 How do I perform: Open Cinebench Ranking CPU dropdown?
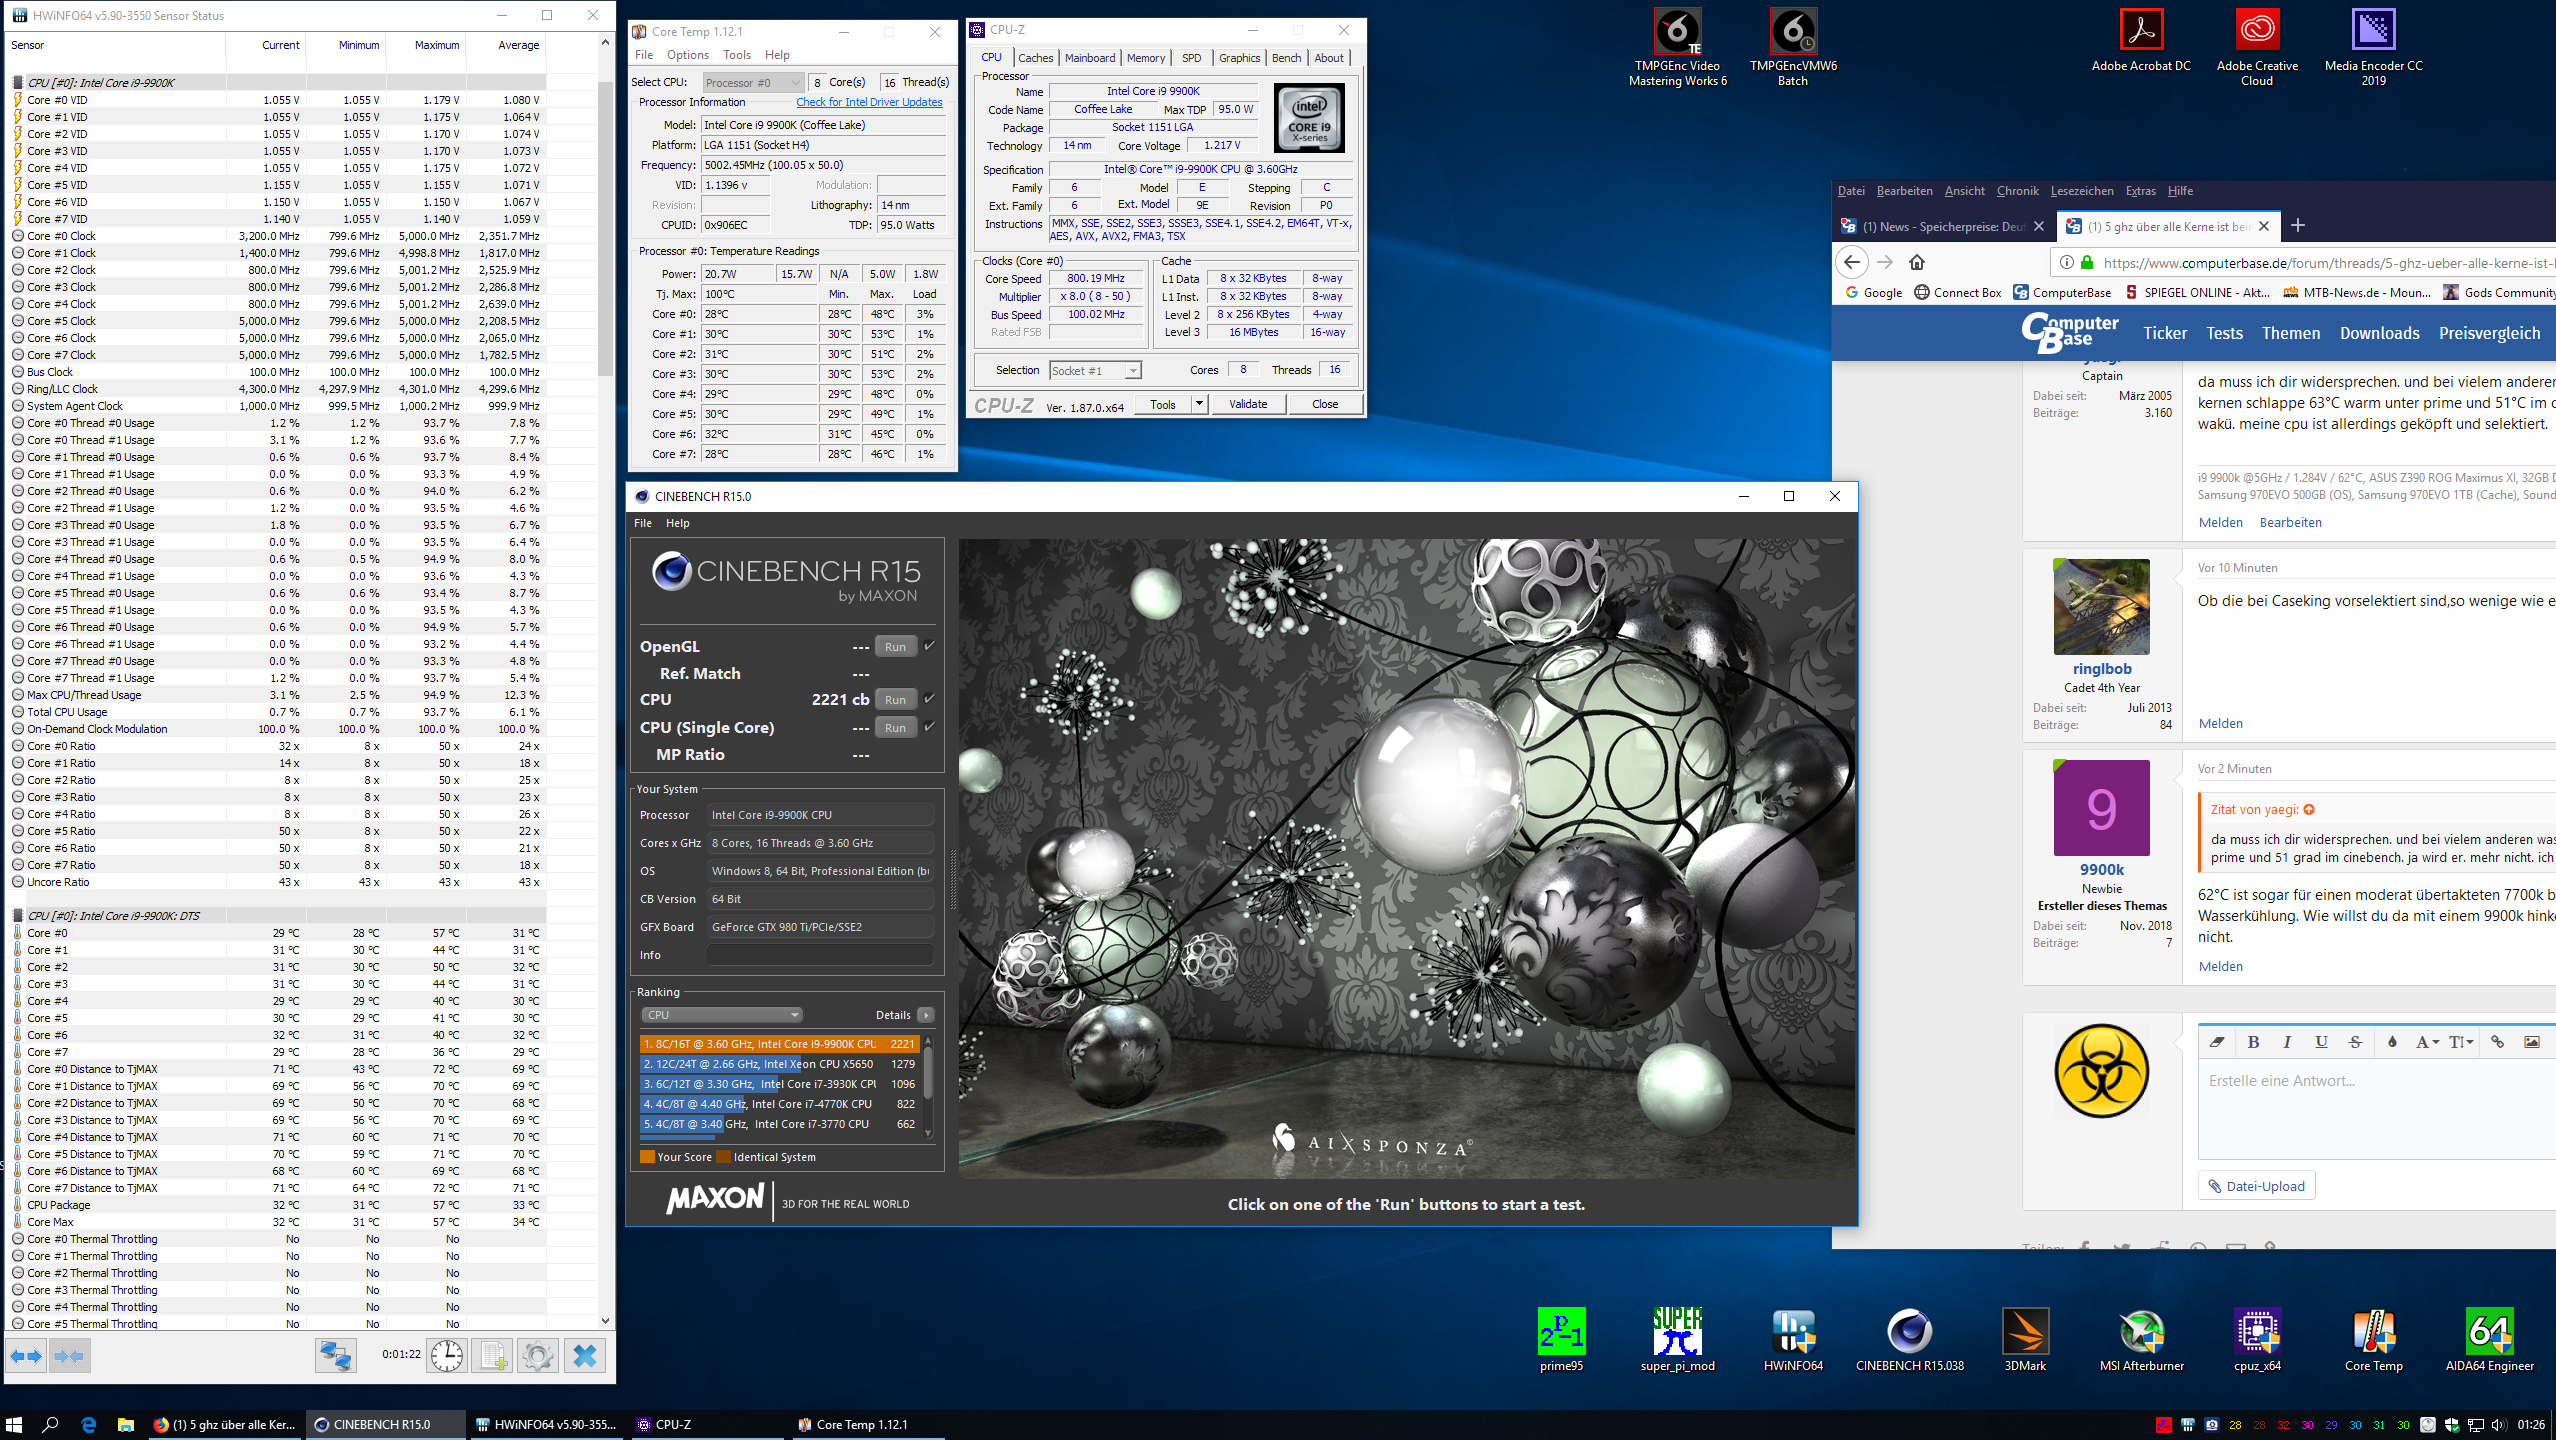(x=720, y=1015)
